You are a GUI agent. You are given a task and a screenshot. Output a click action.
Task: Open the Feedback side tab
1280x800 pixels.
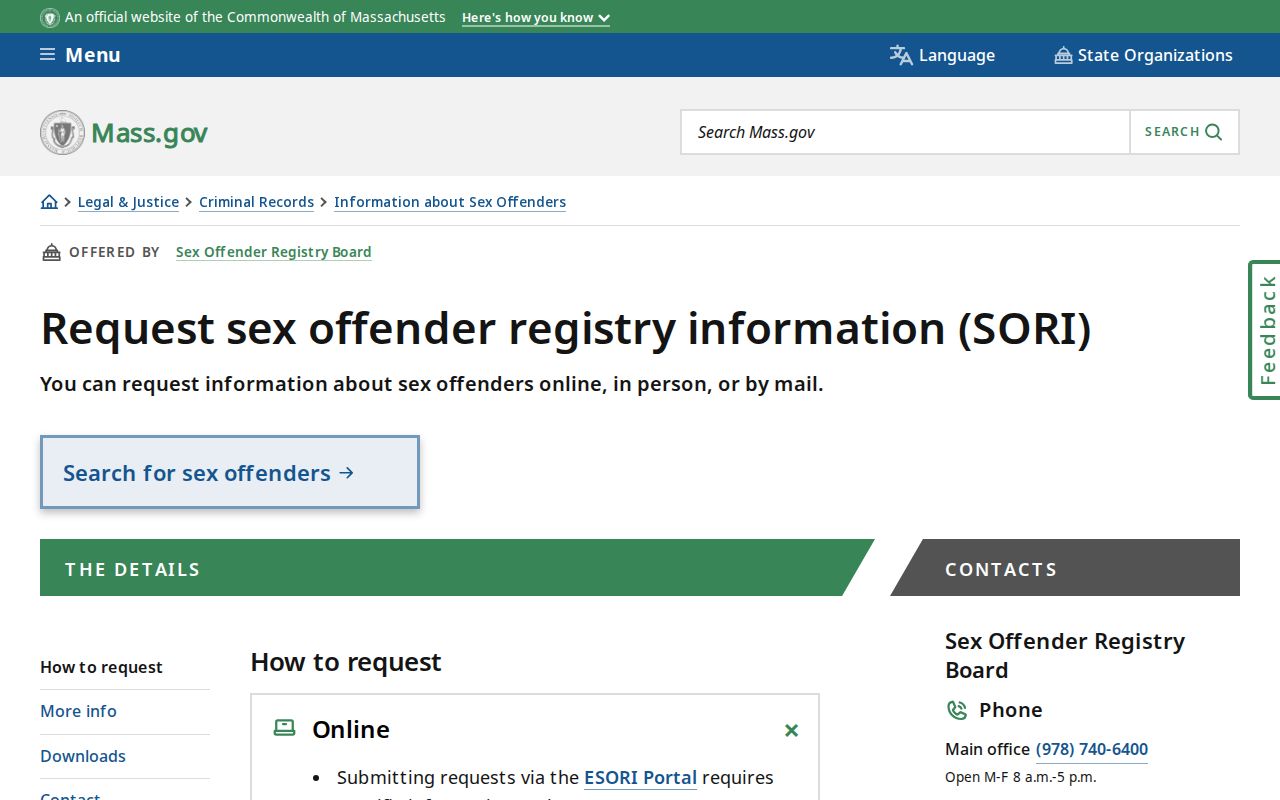(1265, 330)
